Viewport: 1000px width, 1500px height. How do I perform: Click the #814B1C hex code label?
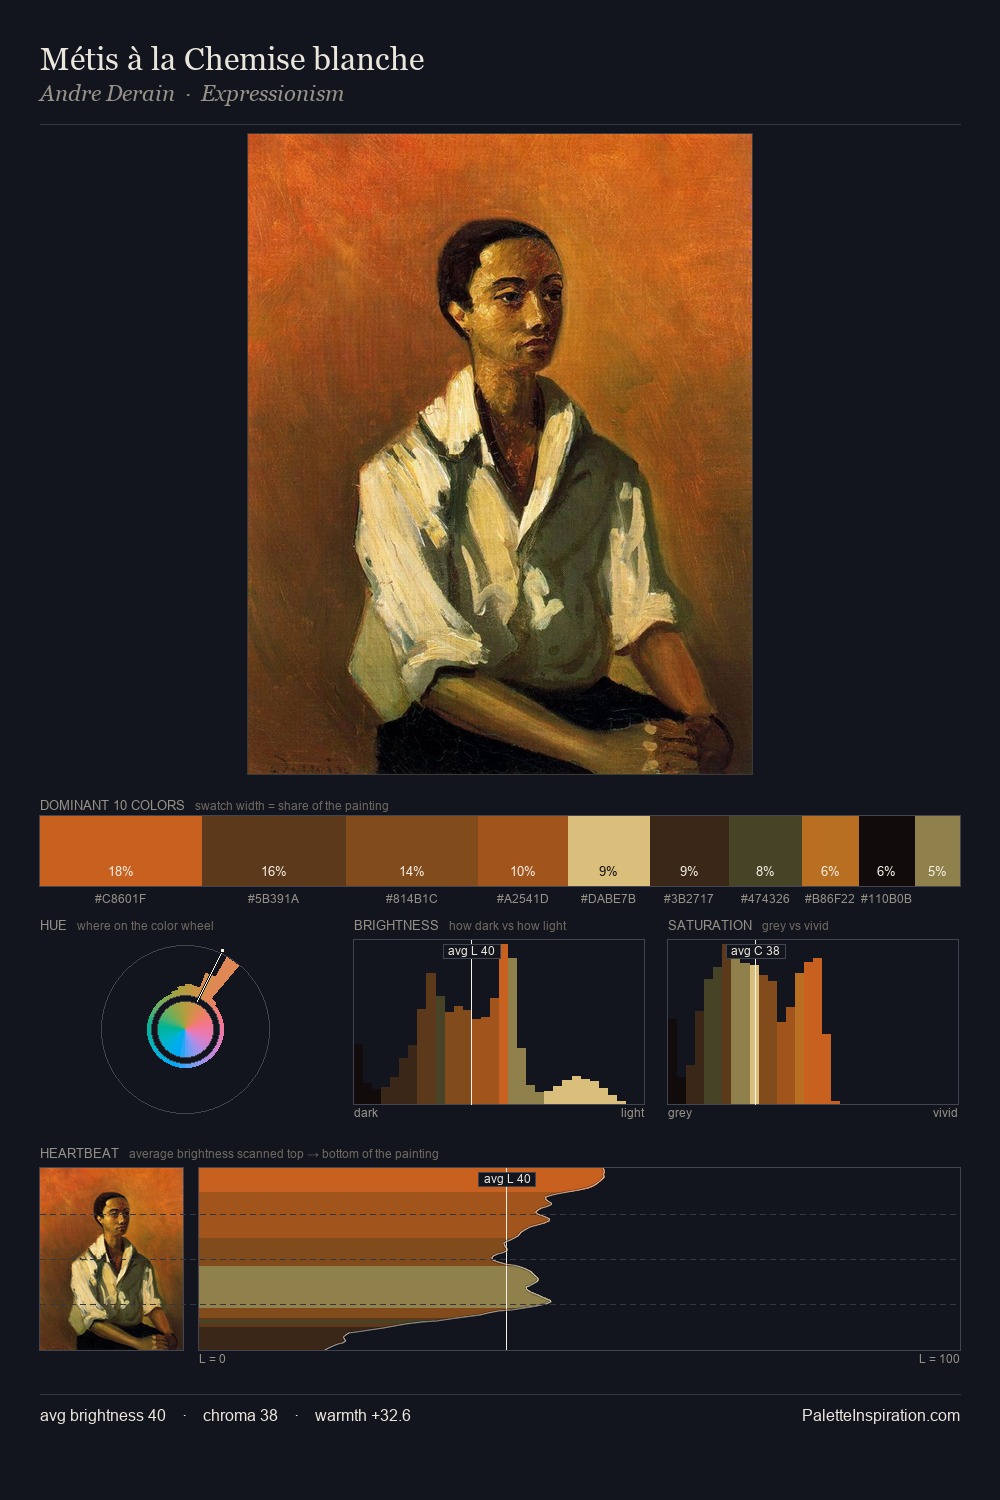click(x=411, y=899)
